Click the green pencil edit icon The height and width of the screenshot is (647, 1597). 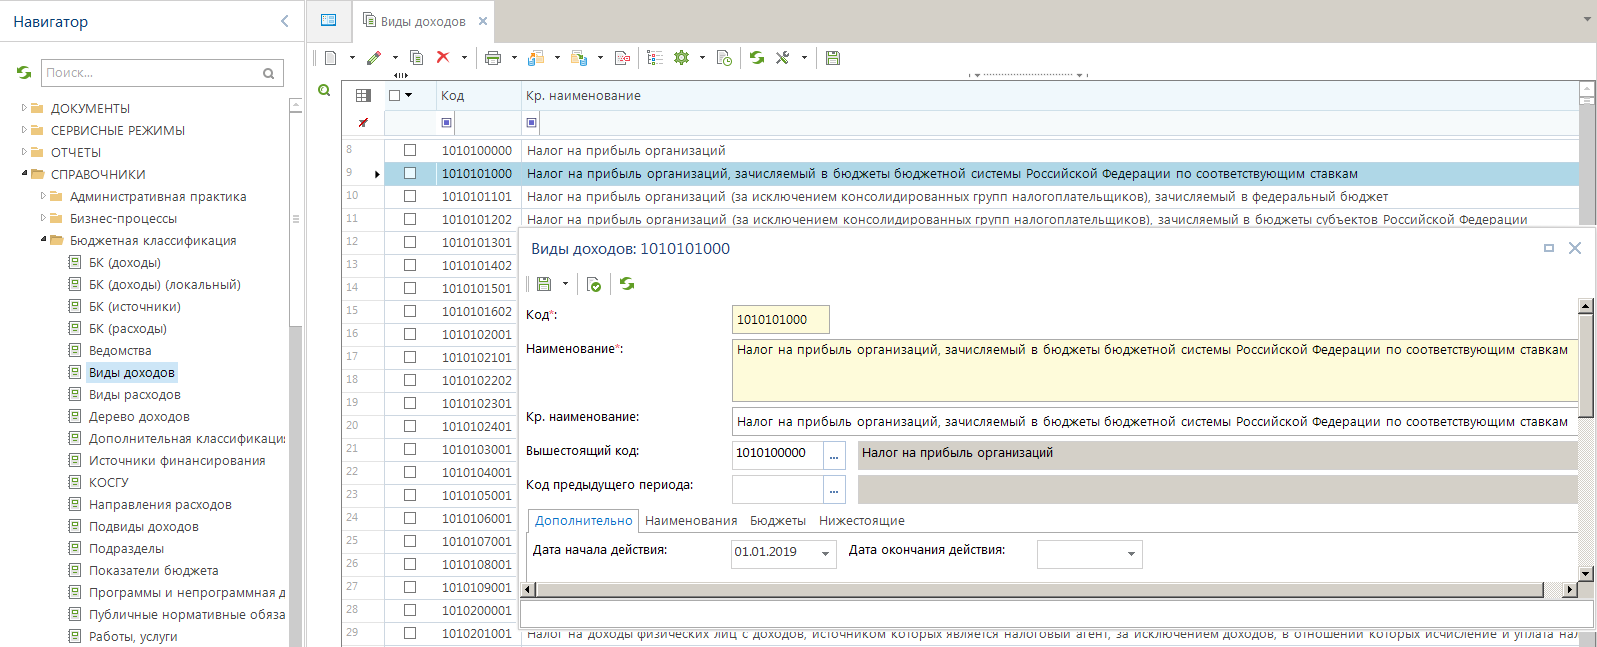[x=374, y=58]
